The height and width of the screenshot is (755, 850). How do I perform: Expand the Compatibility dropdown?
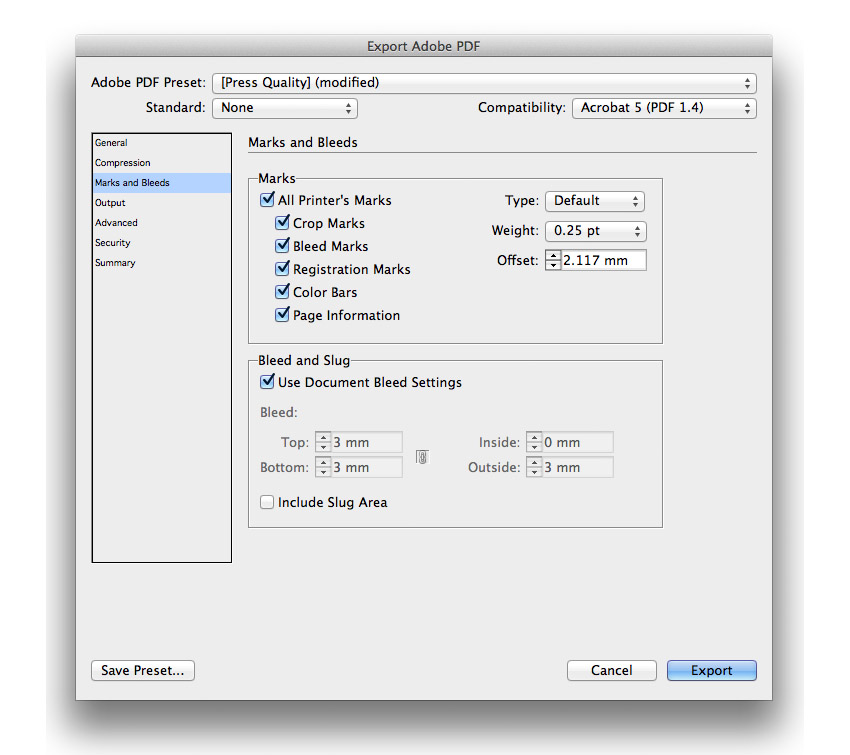(664, 108)
